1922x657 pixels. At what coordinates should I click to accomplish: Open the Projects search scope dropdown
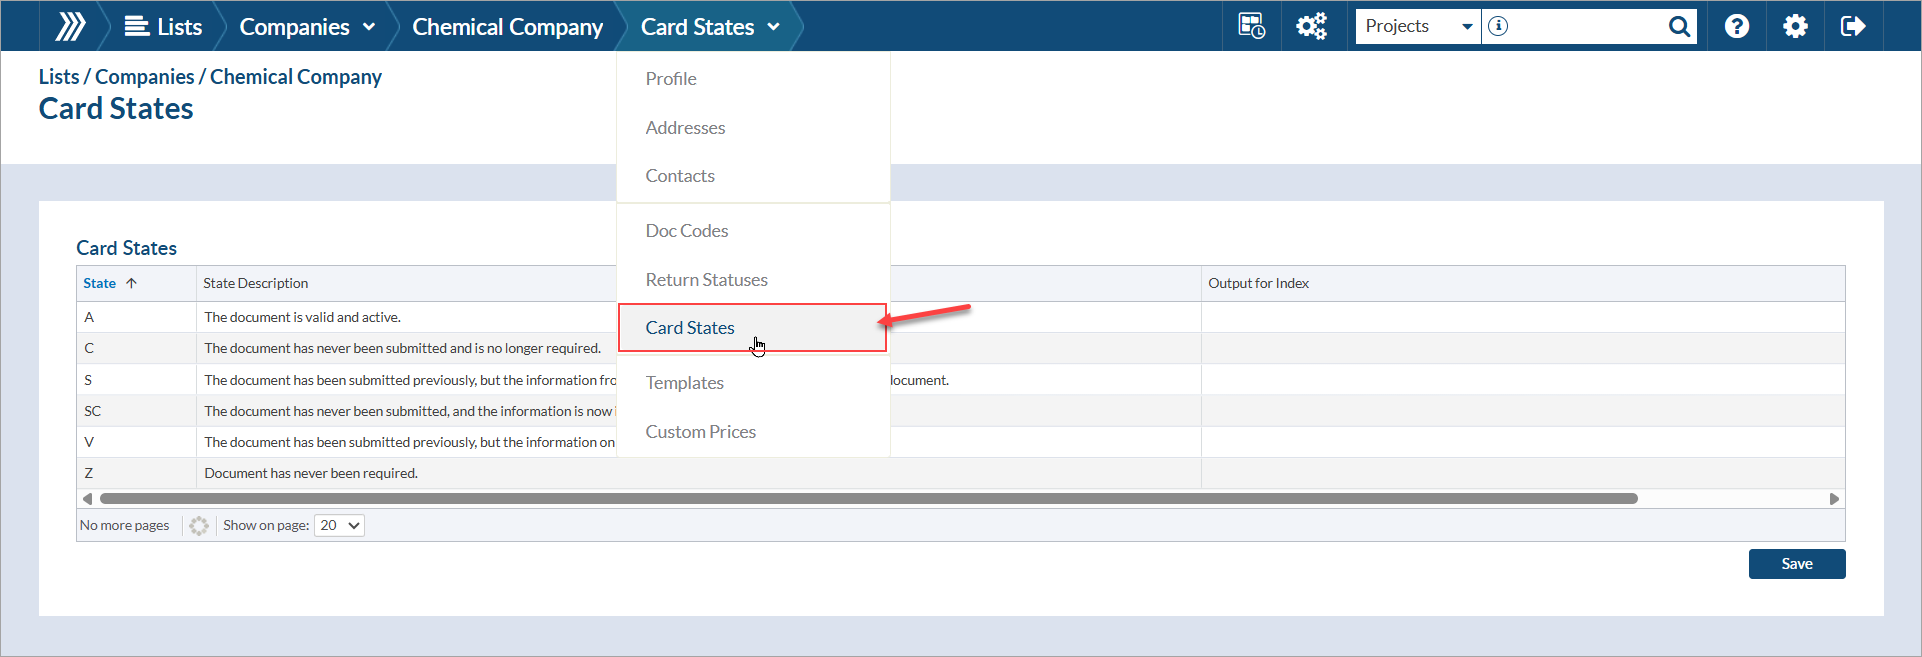[1418, 26]
